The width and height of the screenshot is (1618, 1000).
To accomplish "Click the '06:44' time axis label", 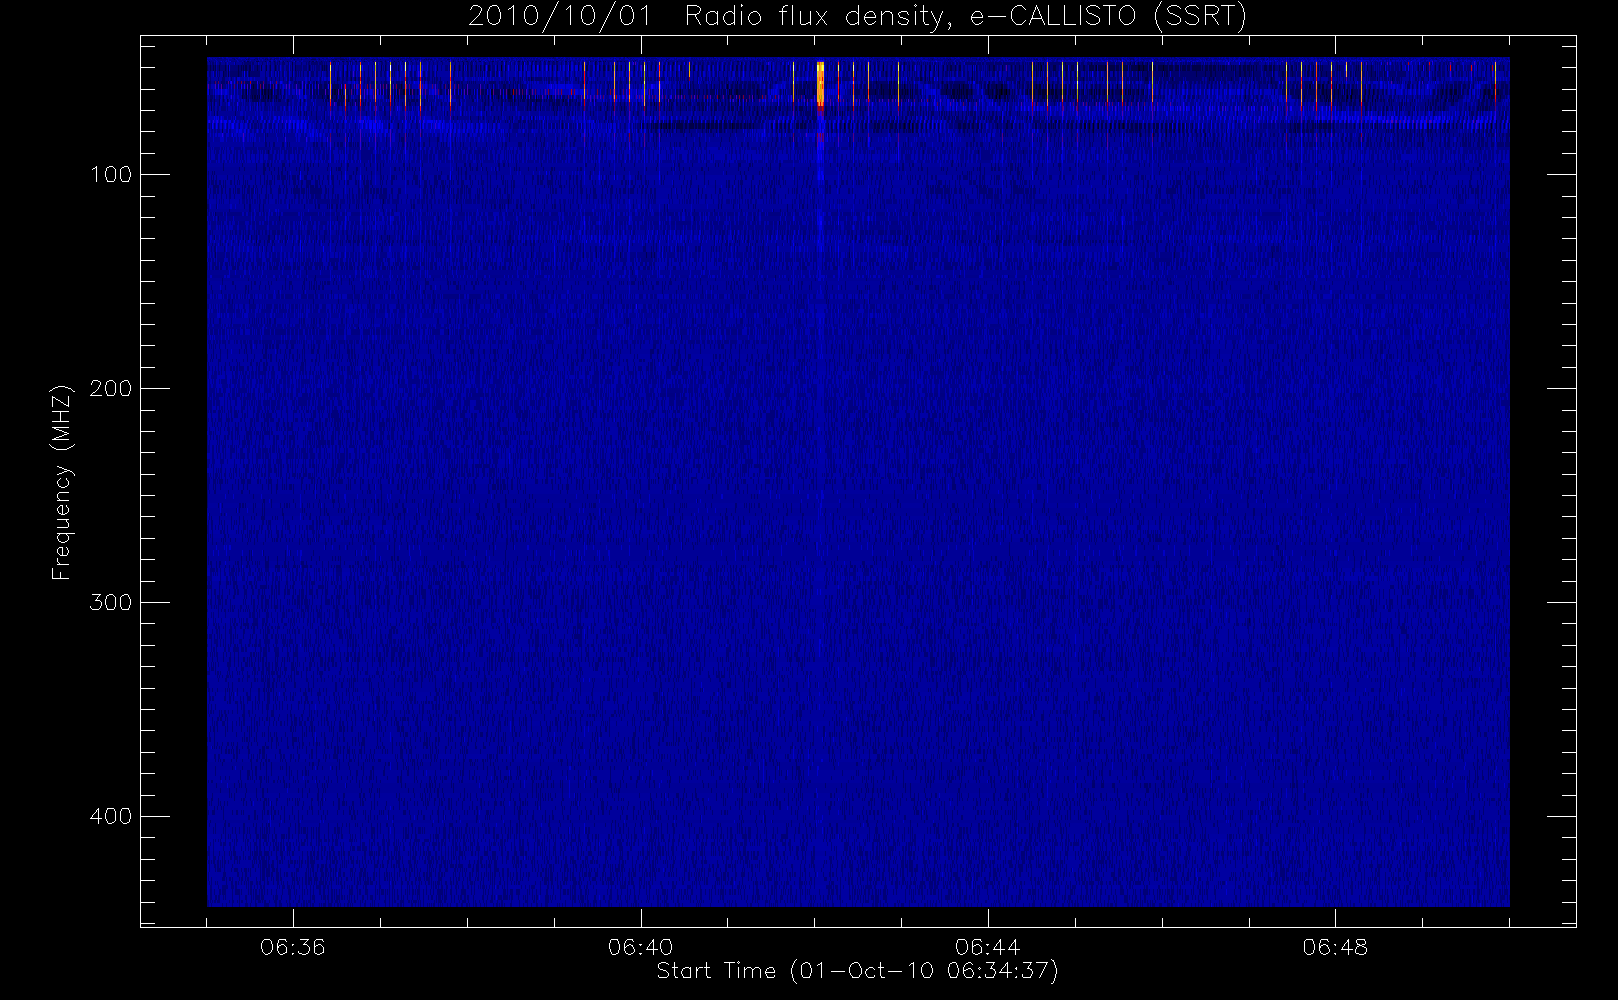I will click(x=987, y=947).
